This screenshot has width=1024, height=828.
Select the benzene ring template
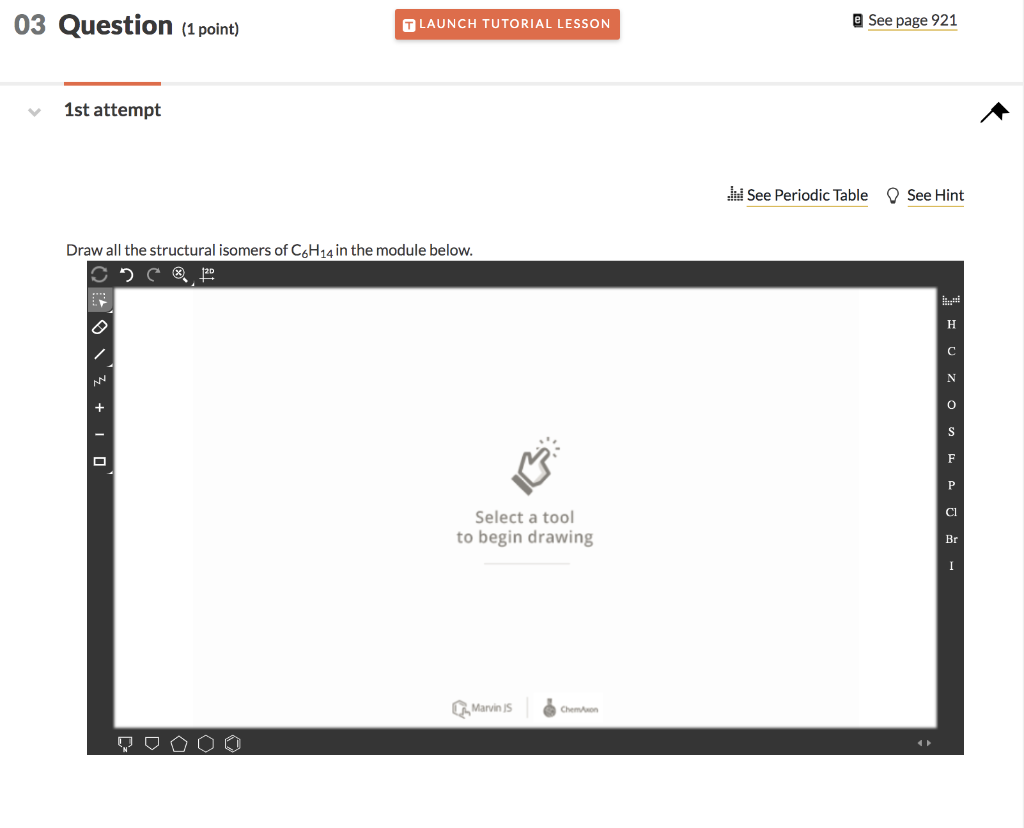point(232,743)
